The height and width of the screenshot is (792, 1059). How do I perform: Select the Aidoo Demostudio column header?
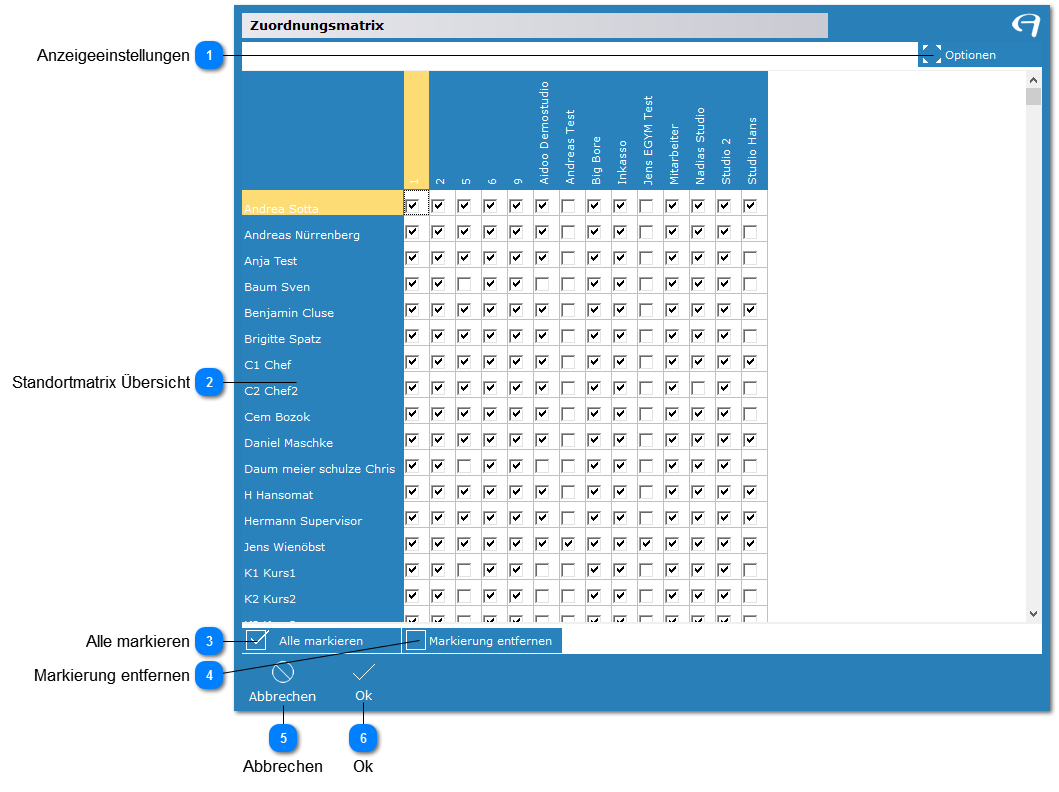pos(544,133)
